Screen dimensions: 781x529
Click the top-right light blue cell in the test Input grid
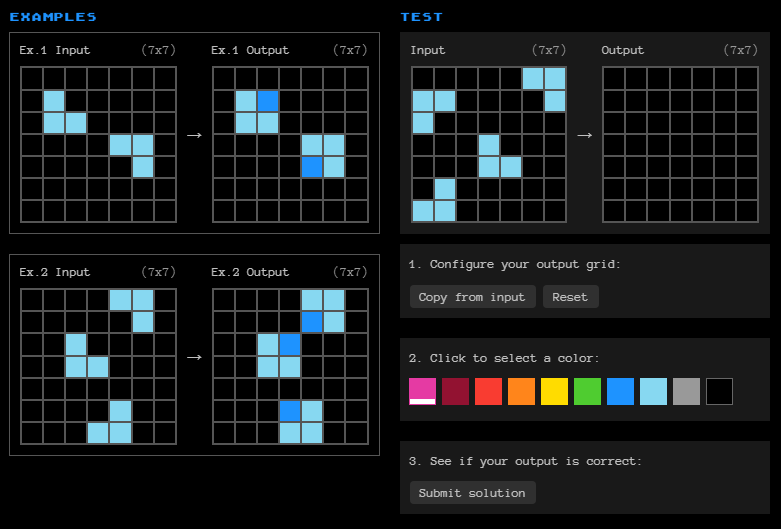point(555,79)
